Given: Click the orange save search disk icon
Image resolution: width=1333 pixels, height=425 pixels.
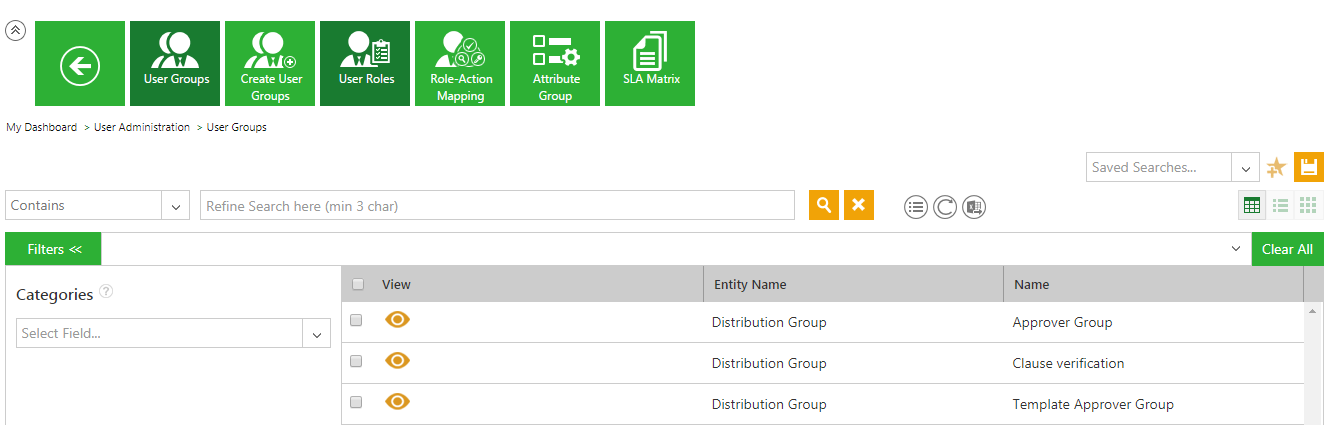Looking at the screenshot, I should point(1308,167).
